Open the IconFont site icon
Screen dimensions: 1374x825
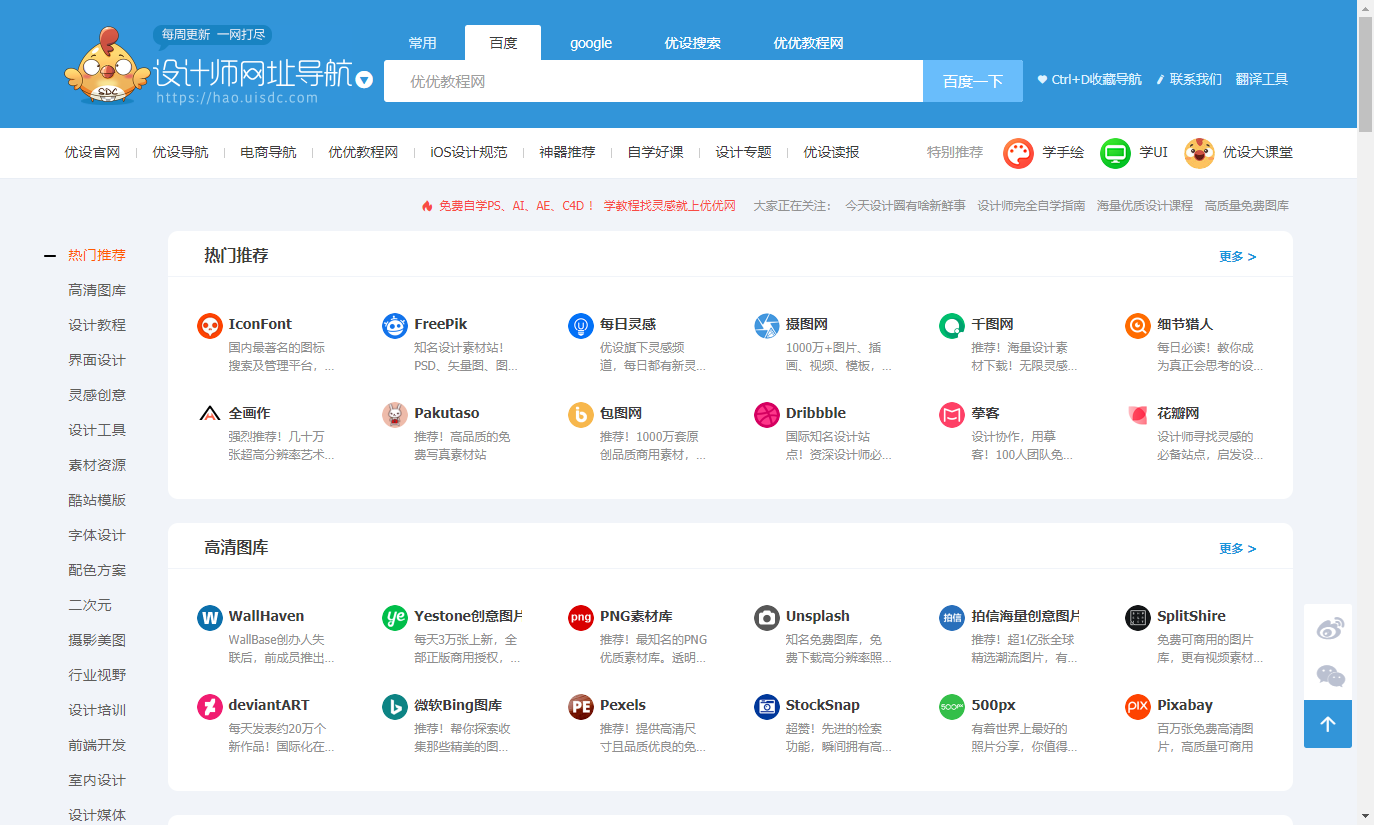[x=210, y=326]
